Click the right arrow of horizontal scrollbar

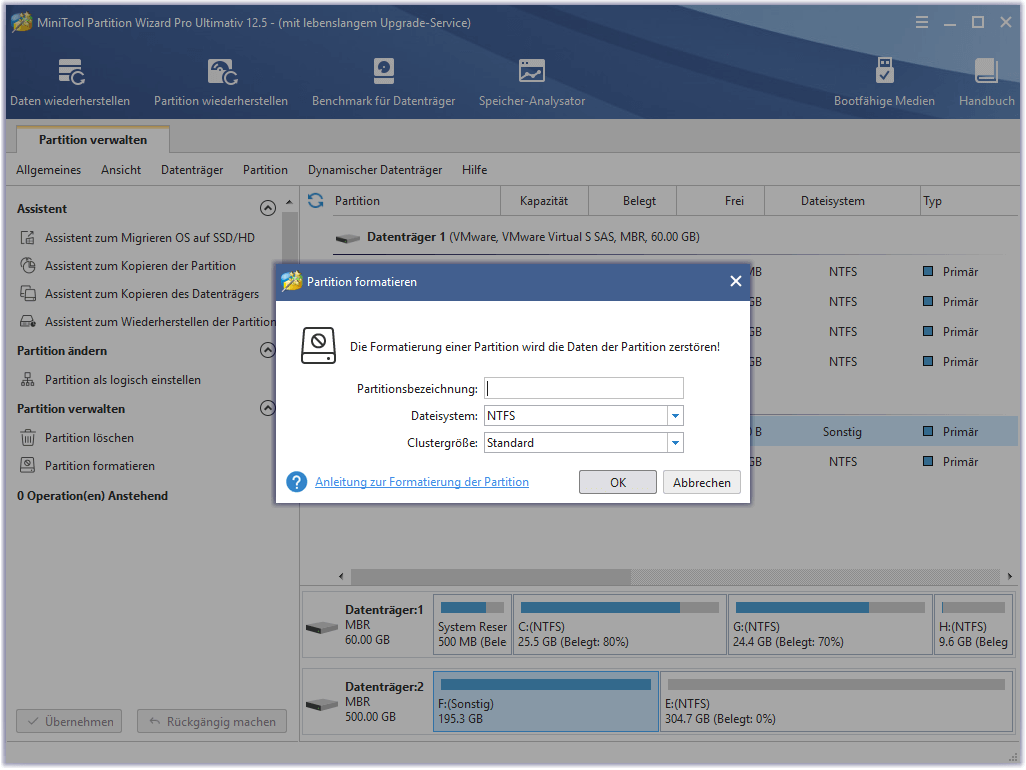click(x=1010, y=576)
